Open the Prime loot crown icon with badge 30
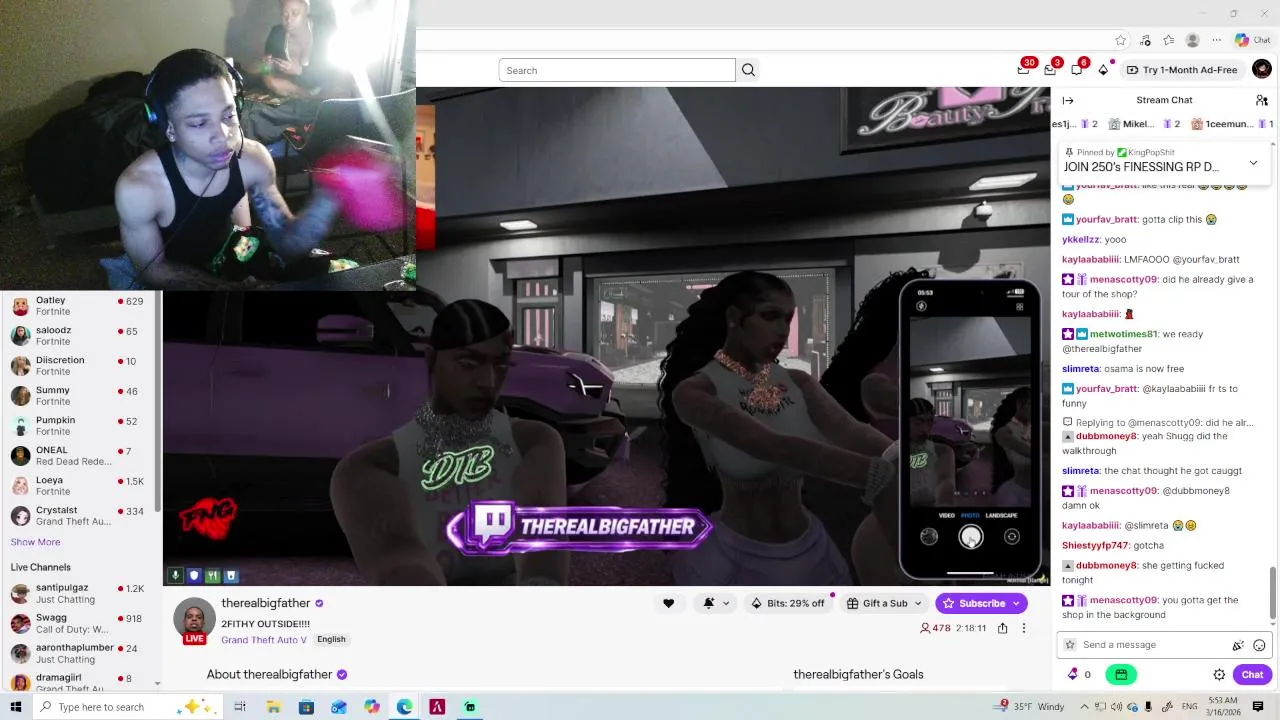Image resolution: width=1280 pixels, height=720 pixels. [x=1023, y=70]
